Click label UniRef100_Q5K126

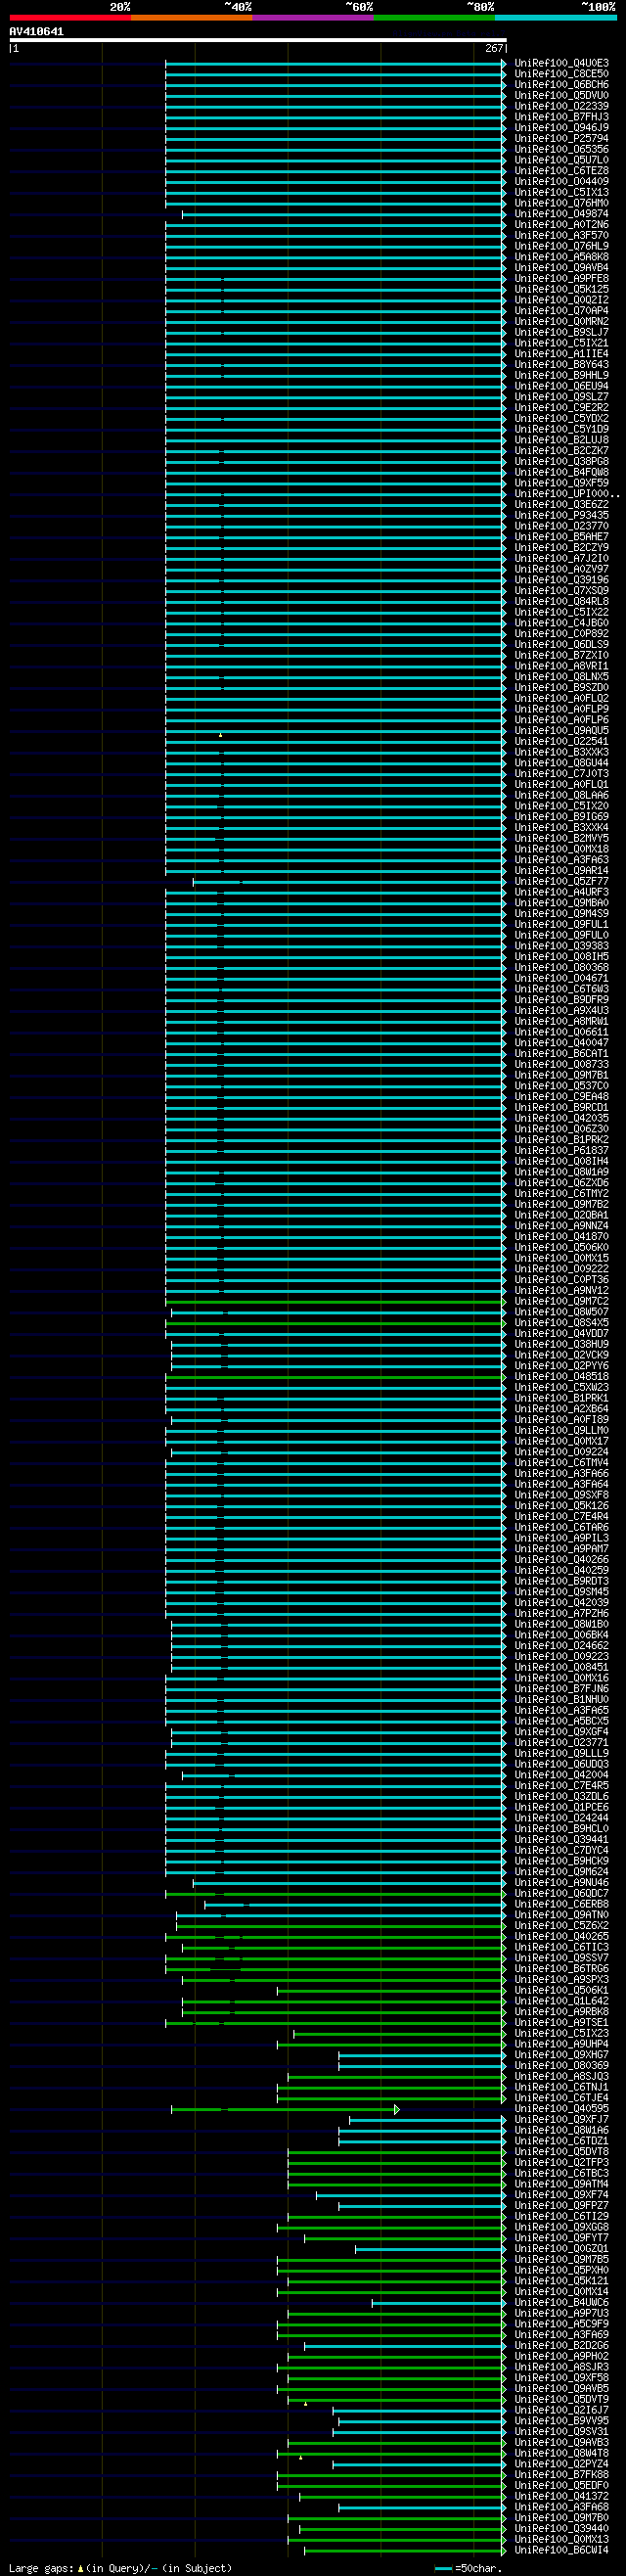pyautogui.click(x=561, y=1505)
